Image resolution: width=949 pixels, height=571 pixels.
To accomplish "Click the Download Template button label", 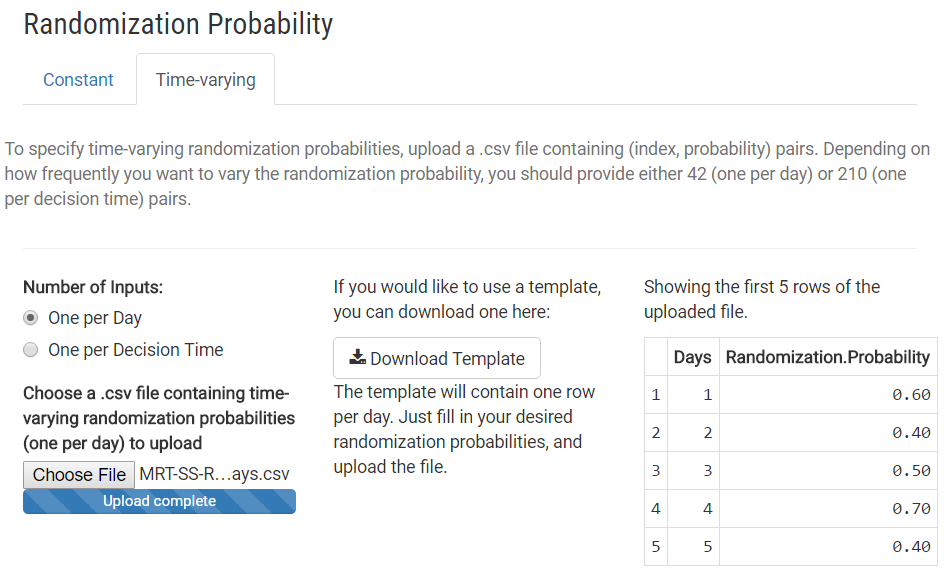I will 447,359.
